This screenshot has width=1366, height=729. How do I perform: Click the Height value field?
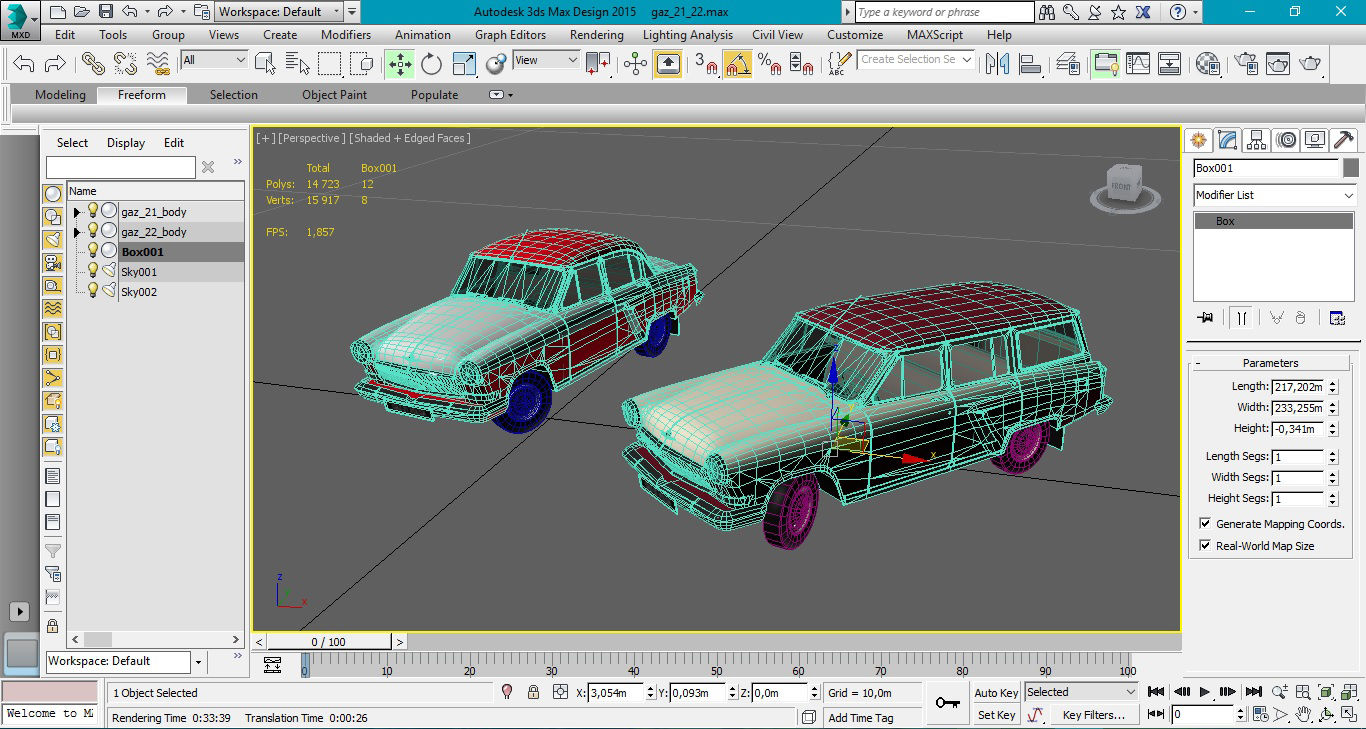[1297, 429]
